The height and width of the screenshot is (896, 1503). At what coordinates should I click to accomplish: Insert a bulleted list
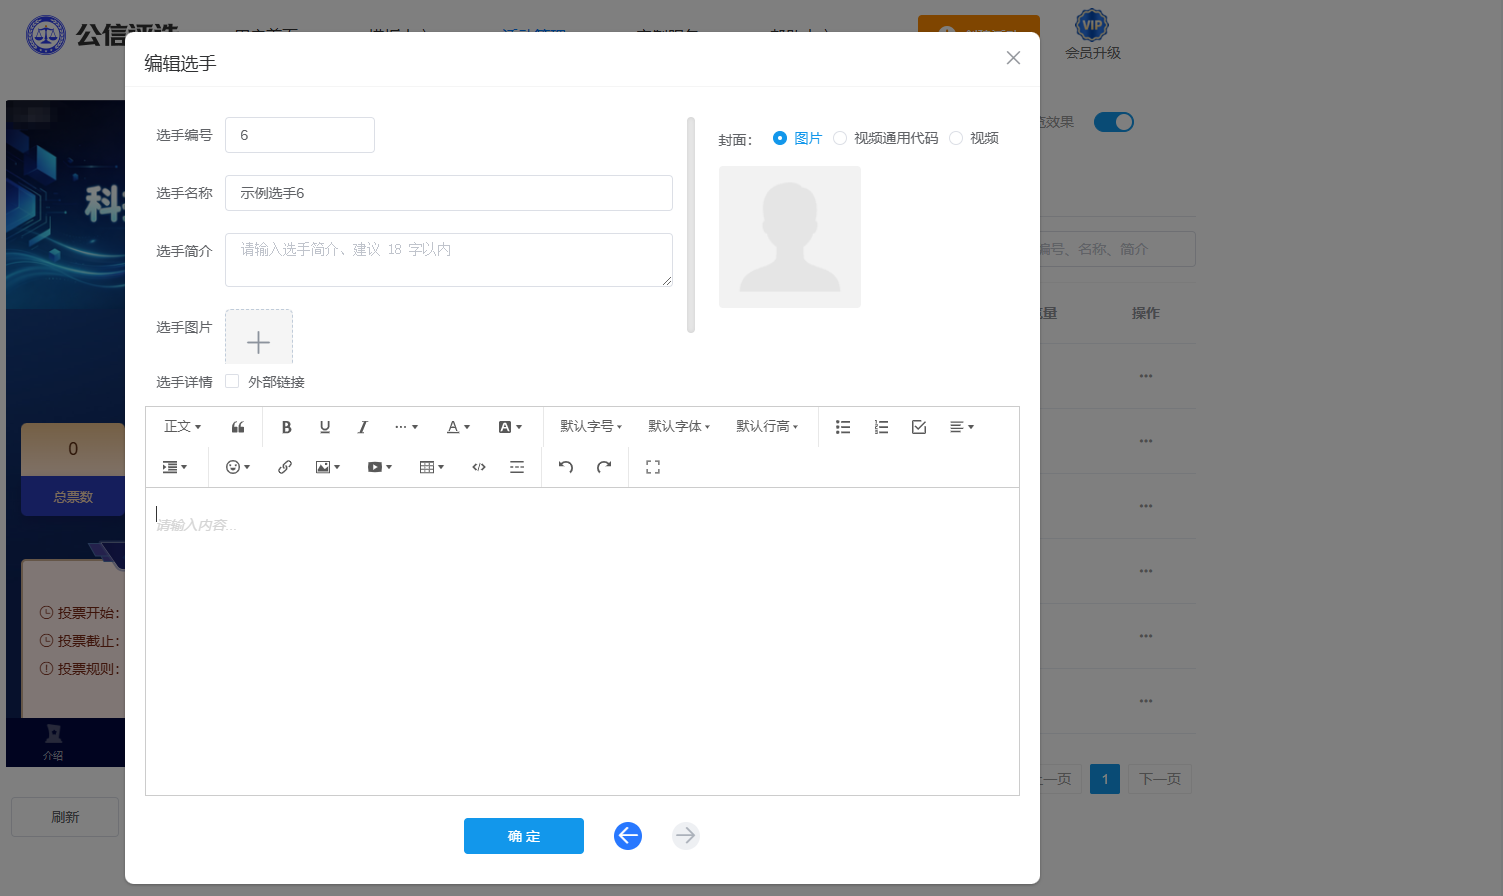pyautogui.click(x=843, y=427)
